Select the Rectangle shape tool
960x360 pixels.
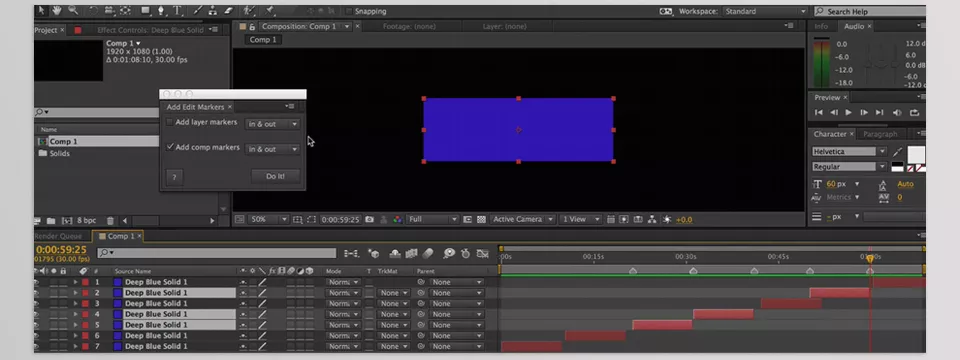[x=146, y=10]
